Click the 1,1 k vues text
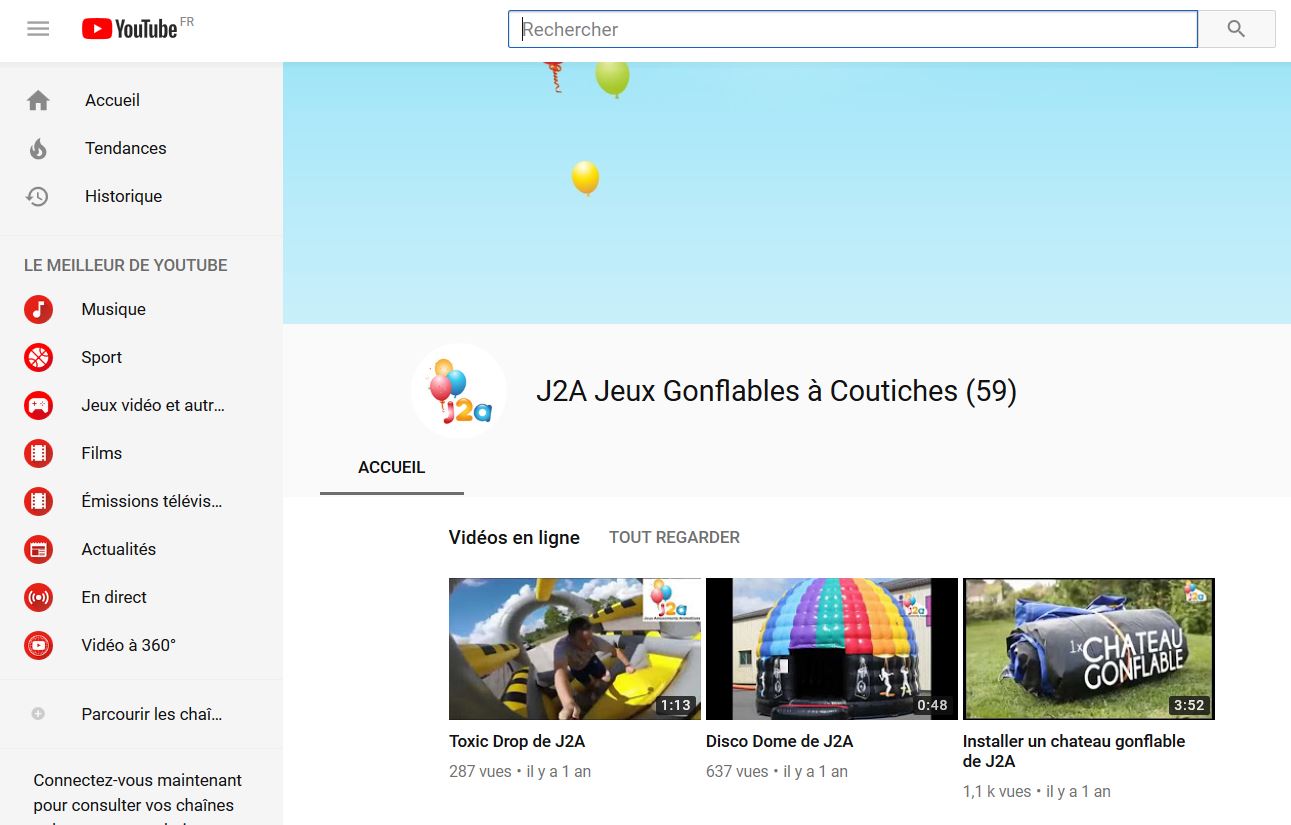Viewport: 1291px width, 825px height. (x=997, y=792)
